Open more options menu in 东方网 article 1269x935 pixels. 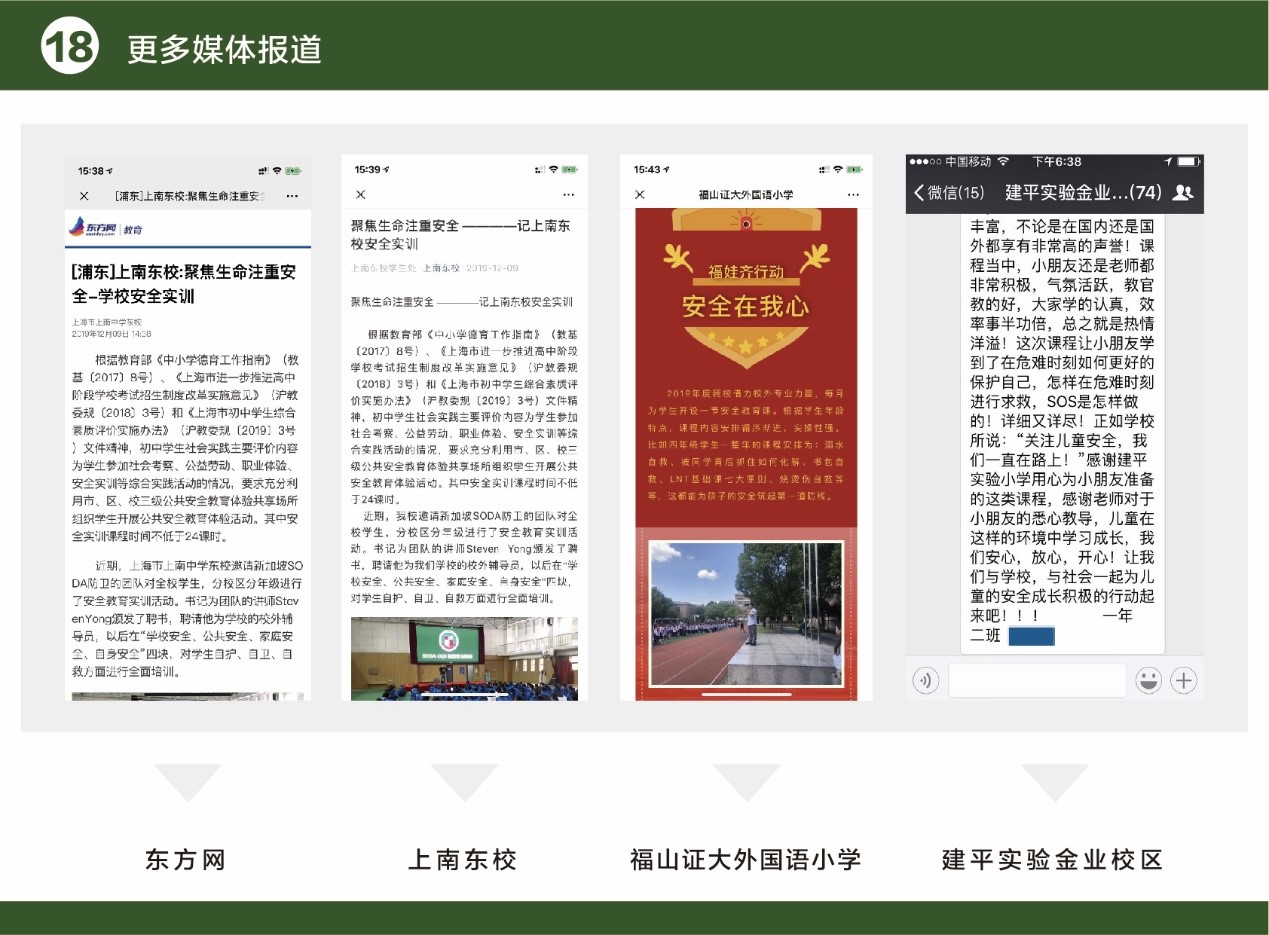[x=292, y=196]
